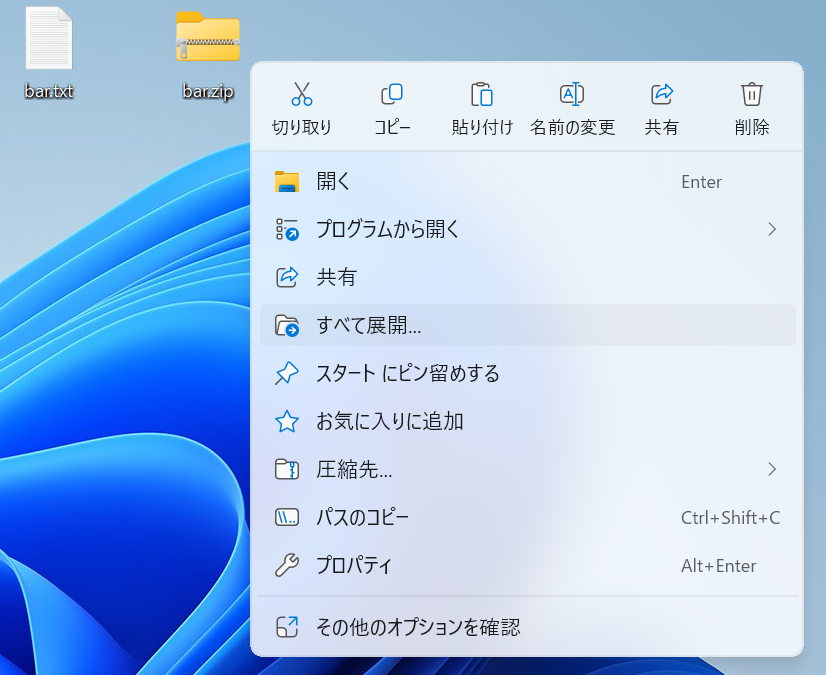Screen dimensions: 826x675
Task: Click パスのコピー to copy path
Action: pyautogui.click(x=362, y=517)
